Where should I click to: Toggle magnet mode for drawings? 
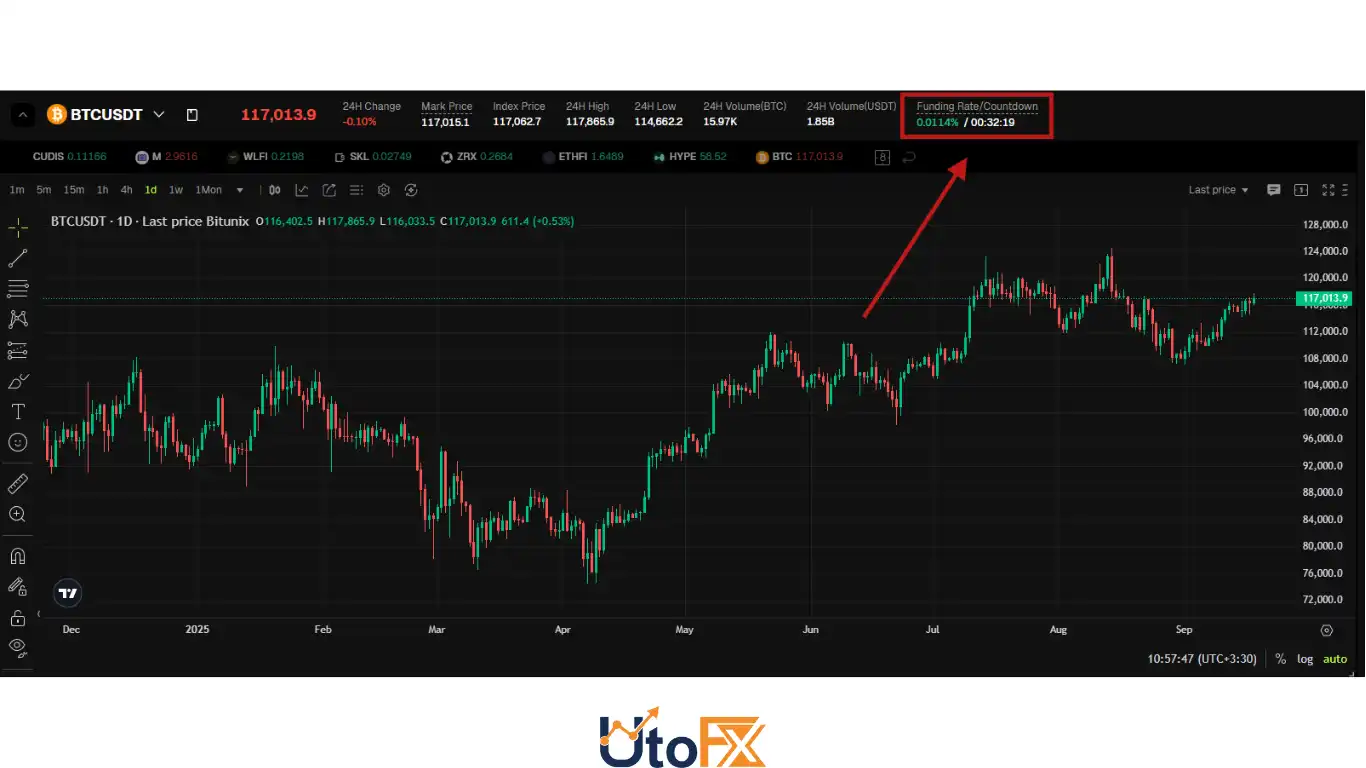tap(18, 556)
